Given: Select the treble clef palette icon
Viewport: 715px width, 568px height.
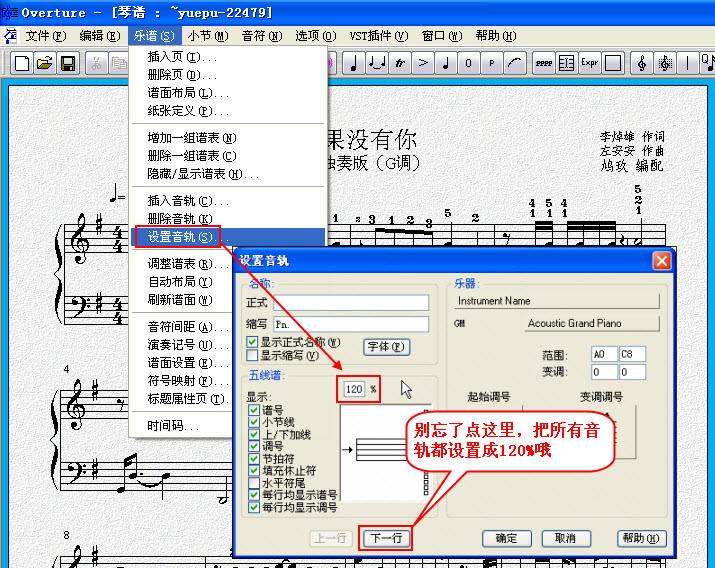Looking at the screenshot, I should click(x=642, y=63).
